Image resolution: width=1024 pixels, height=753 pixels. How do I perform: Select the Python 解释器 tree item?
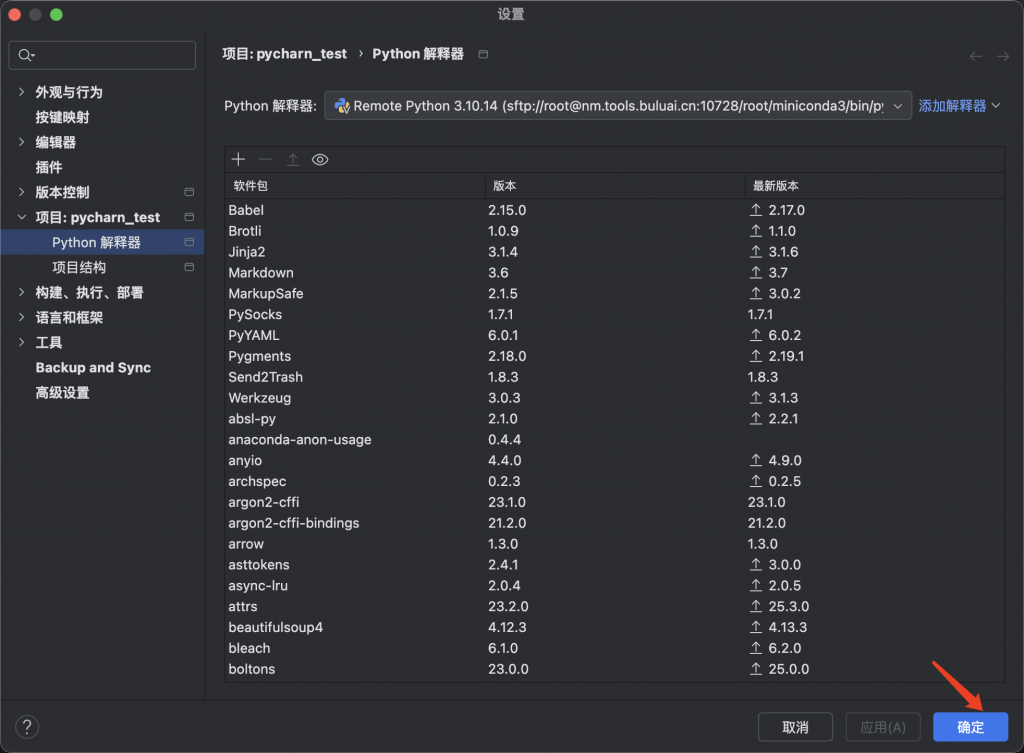tap(103, 242)
